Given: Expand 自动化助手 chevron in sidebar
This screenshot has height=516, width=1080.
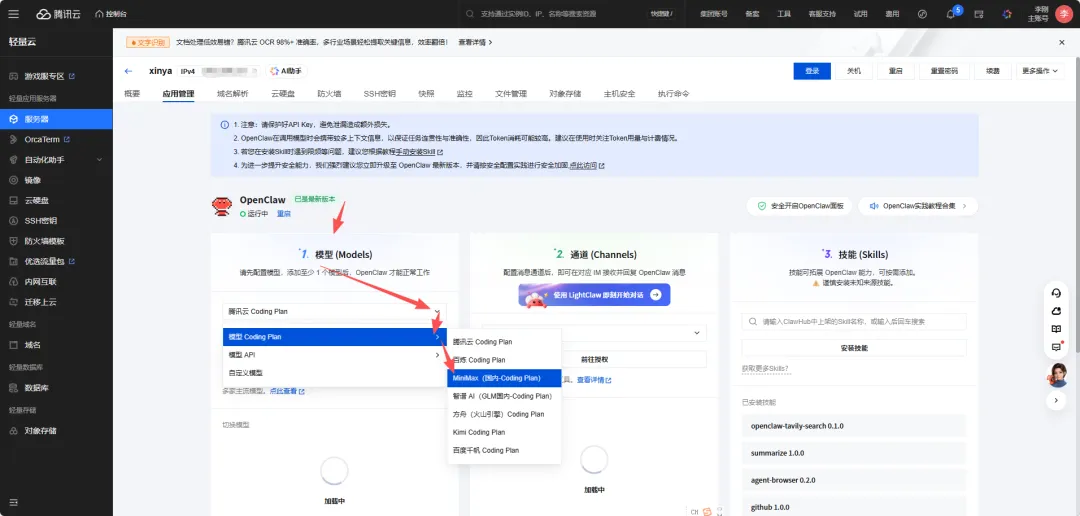Looking at the screenshot, I should [100, 160].
